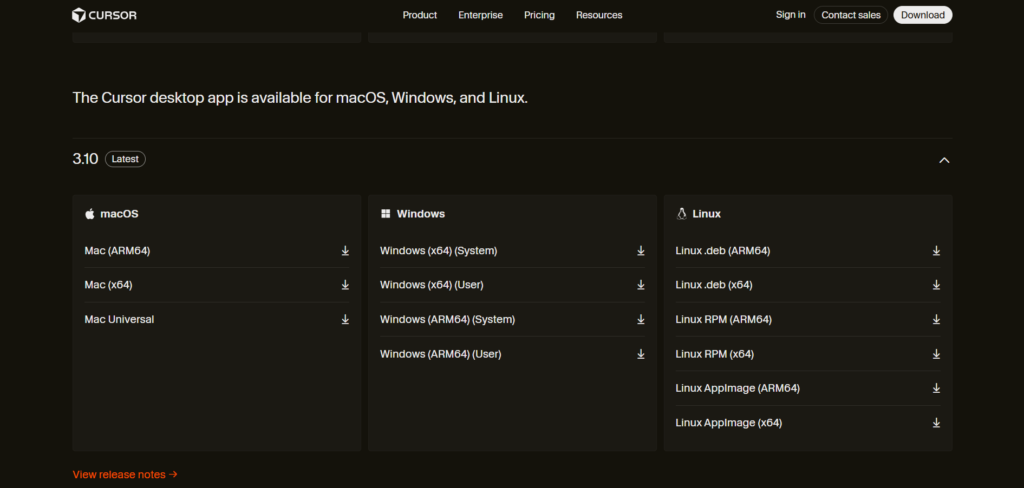The height and width of the screenshot is (488, 1024).
Task: Click the Linux penguin icon
Action: pos(681,214)
